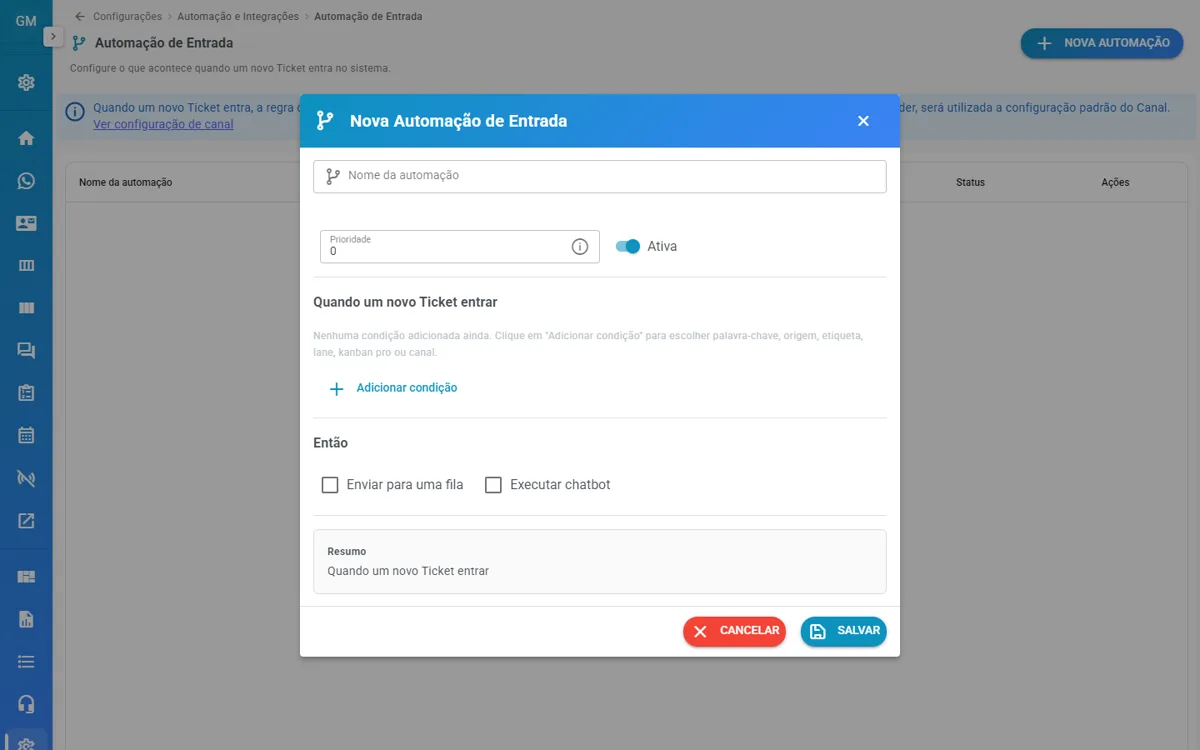Click the NOVA AUTOMAÇÃO button
Image resolution: width=1200 pixels, height=750 pixels.
[x=1102, y=44]
